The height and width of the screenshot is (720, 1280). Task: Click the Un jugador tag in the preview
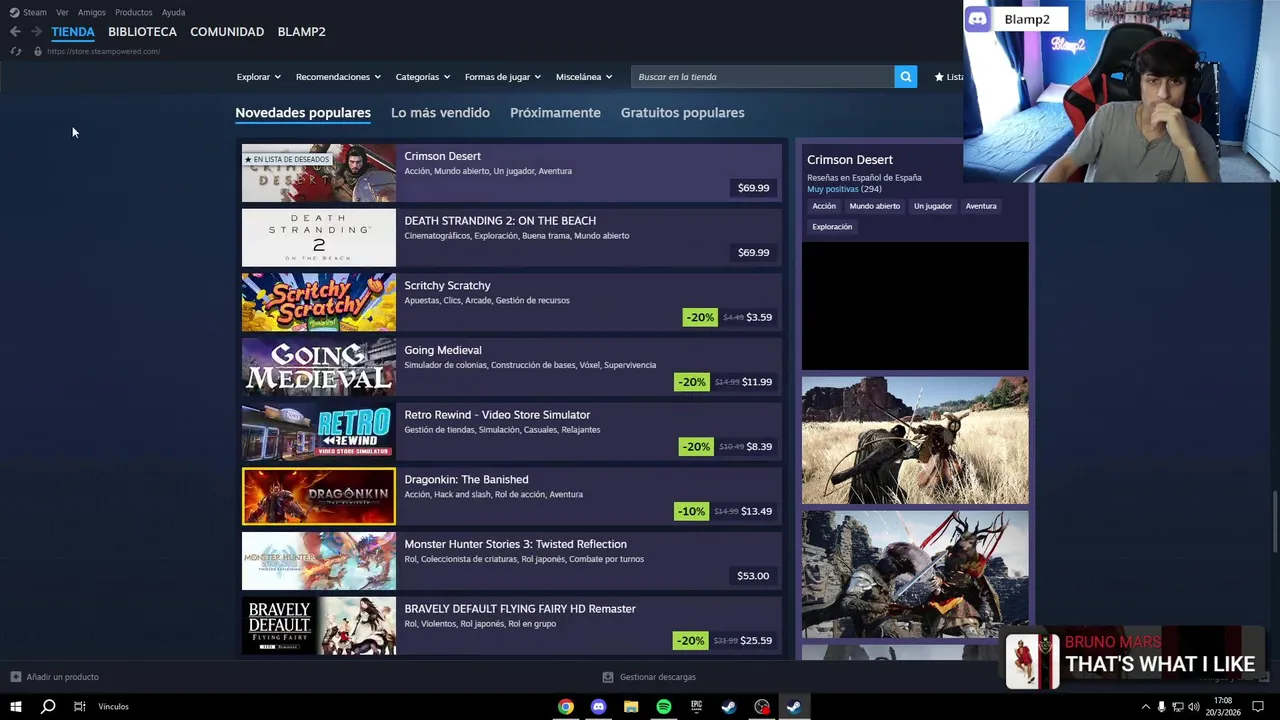[x=933, y=206]
